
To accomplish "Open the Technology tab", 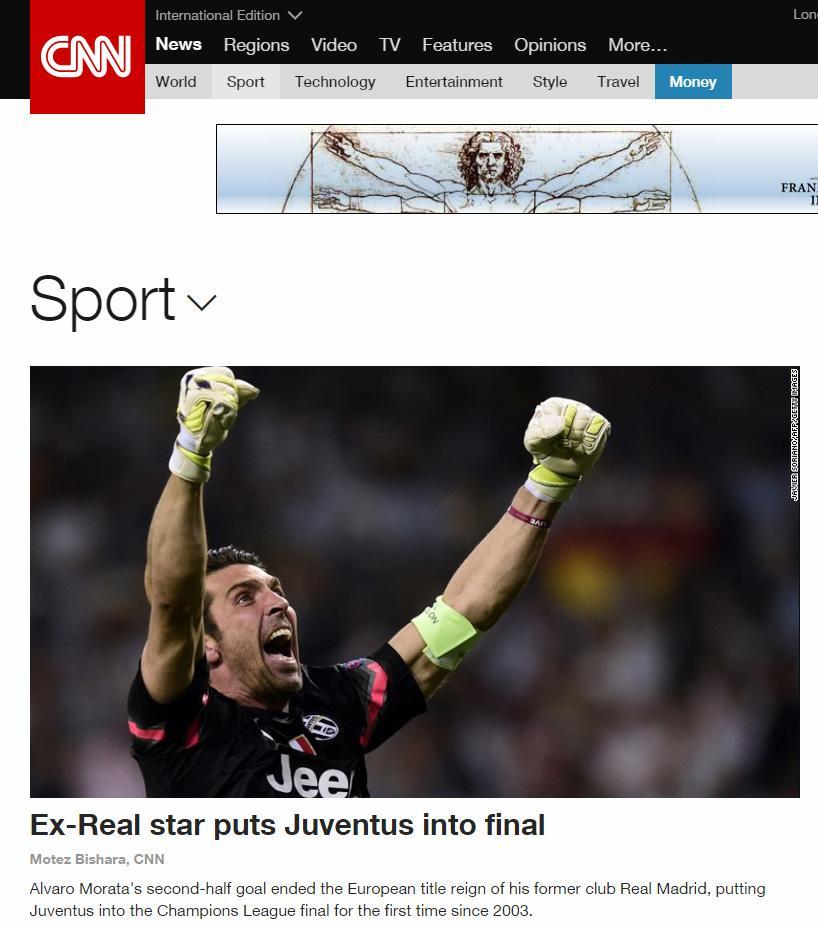I will tap(335, 81).
